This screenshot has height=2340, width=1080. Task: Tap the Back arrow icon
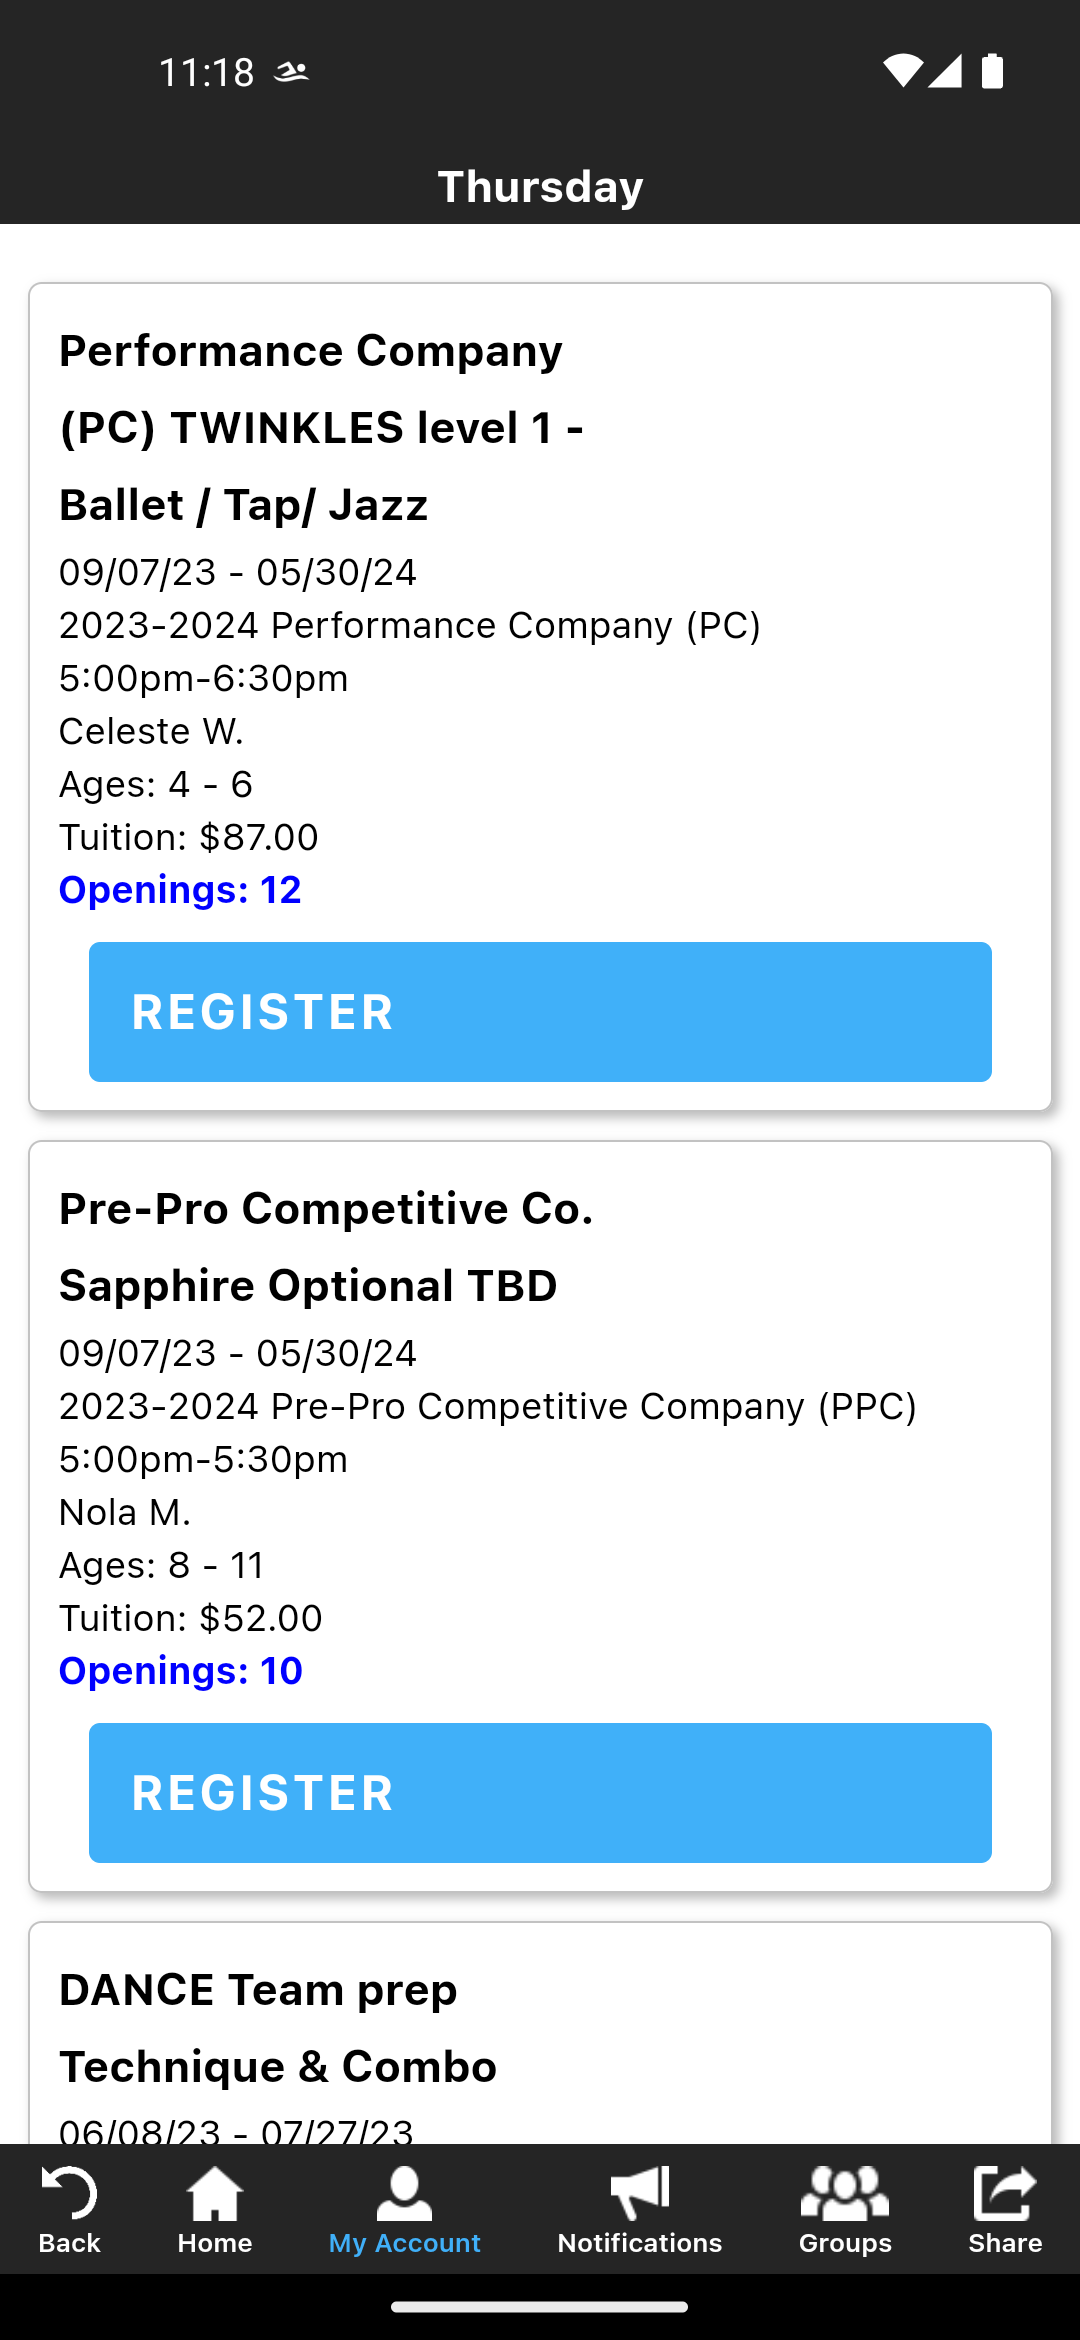coord(69,2193)
